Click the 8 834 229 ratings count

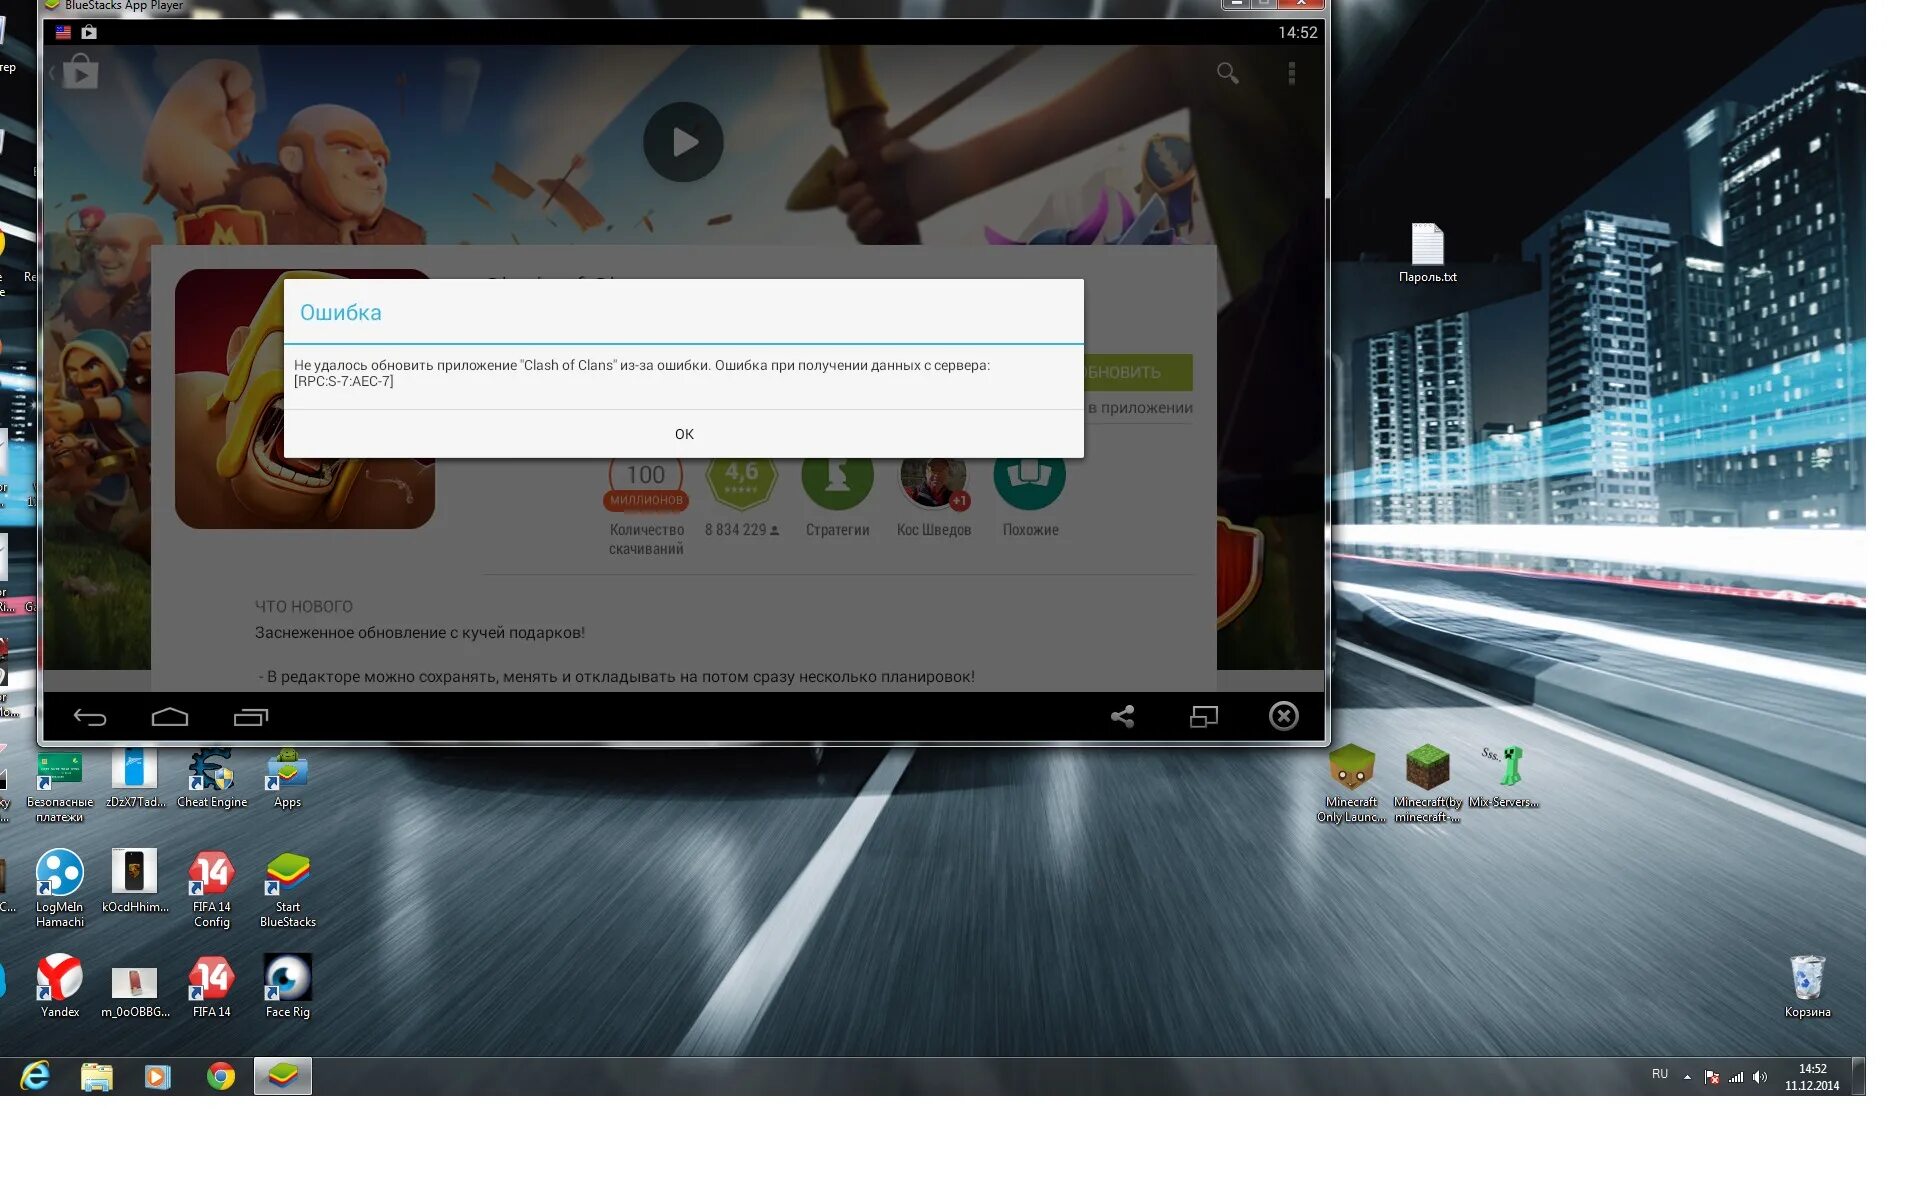[x=741, y=530]
